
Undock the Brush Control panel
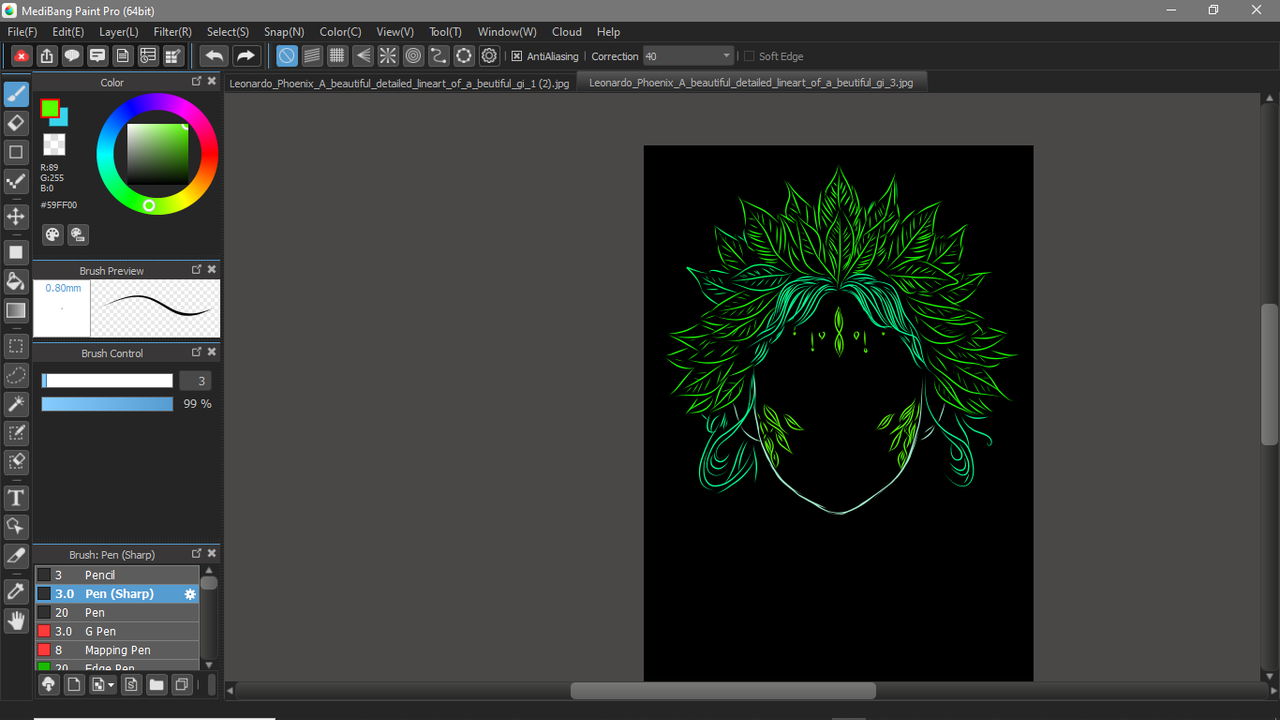pos(197,352)
